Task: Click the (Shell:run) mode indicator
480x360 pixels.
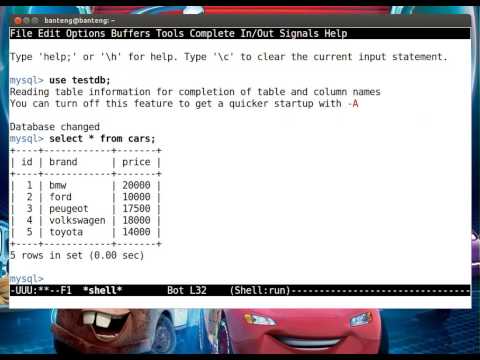Action: click(x=260, y=290)
